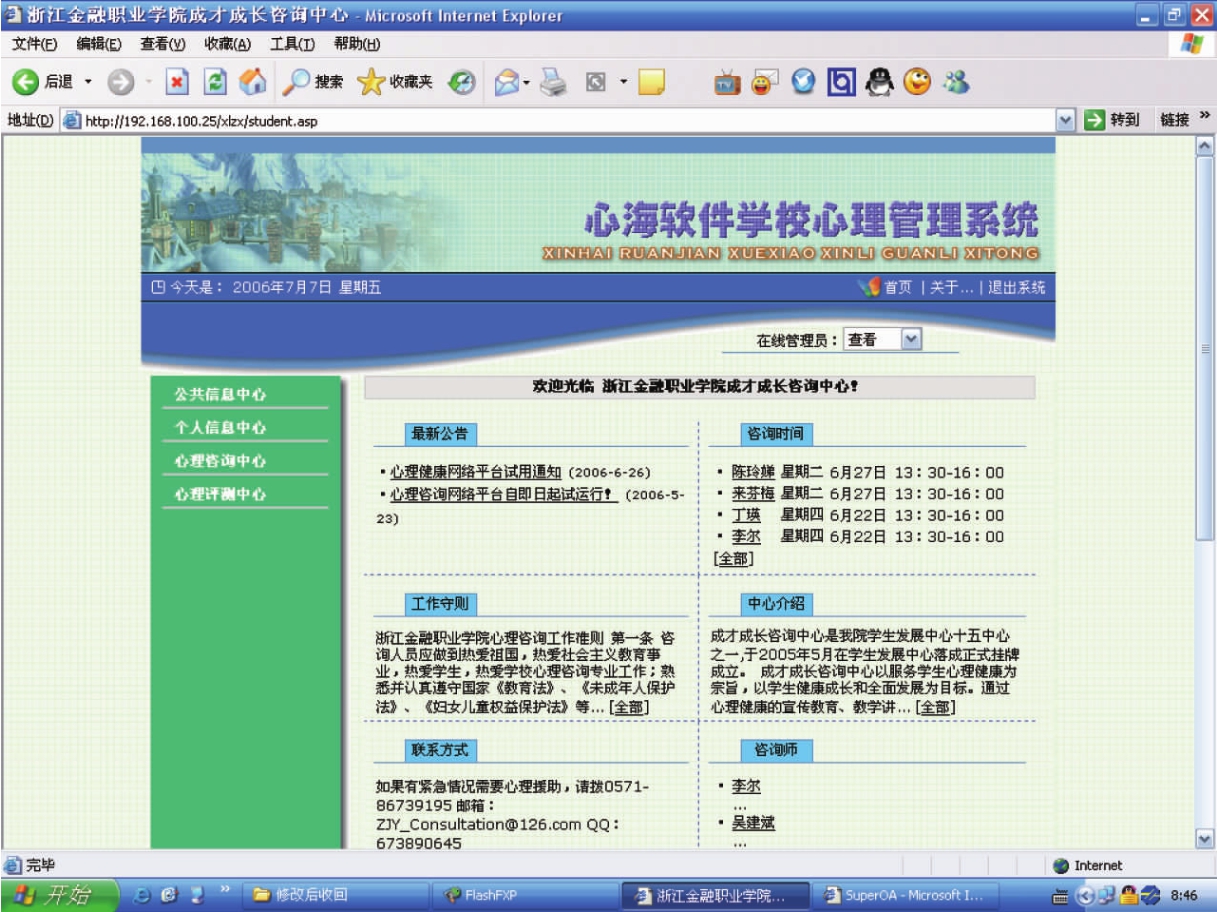Open 公共信息中心 in sidebar
The image size is (1217, 912).
coord(221,395)
